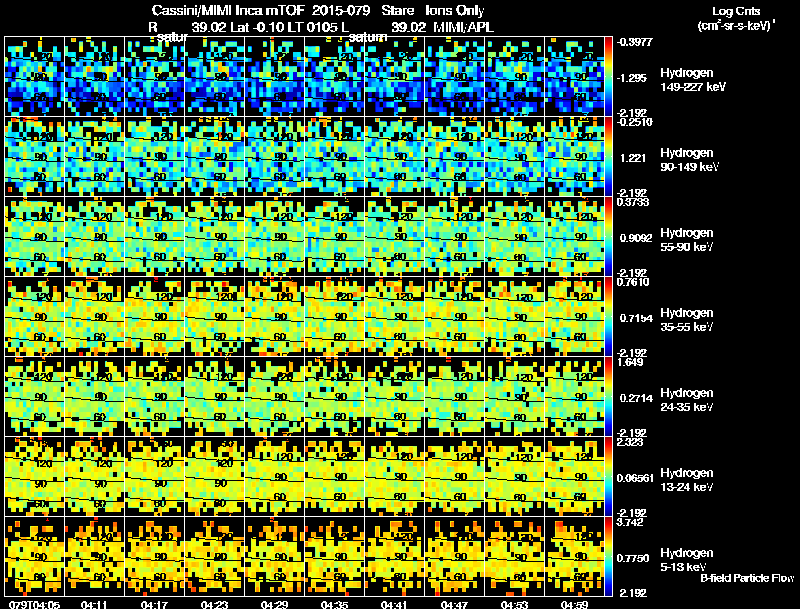The height and width of the screenshot is (609, 800).
Task: Click the 'MIMI/APL' header text
Action: [x=463, y=27]
